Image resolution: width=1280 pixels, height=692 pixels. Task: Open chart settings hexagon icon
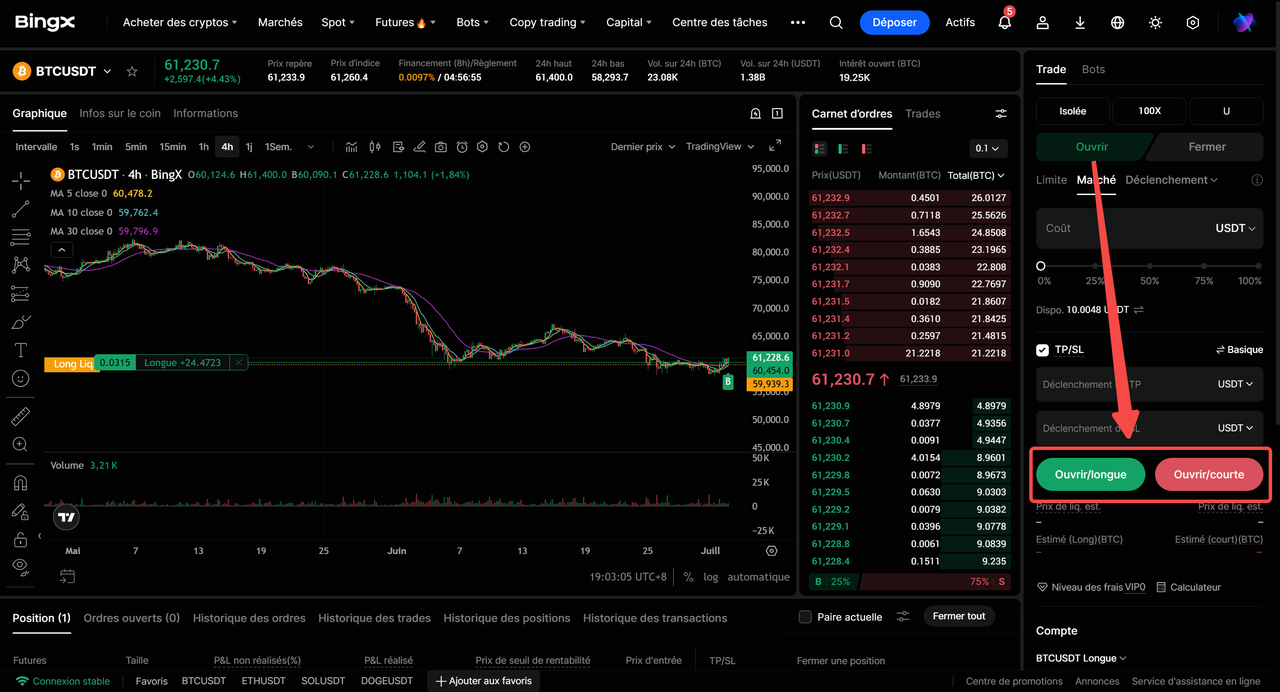(x=482, y=147)
